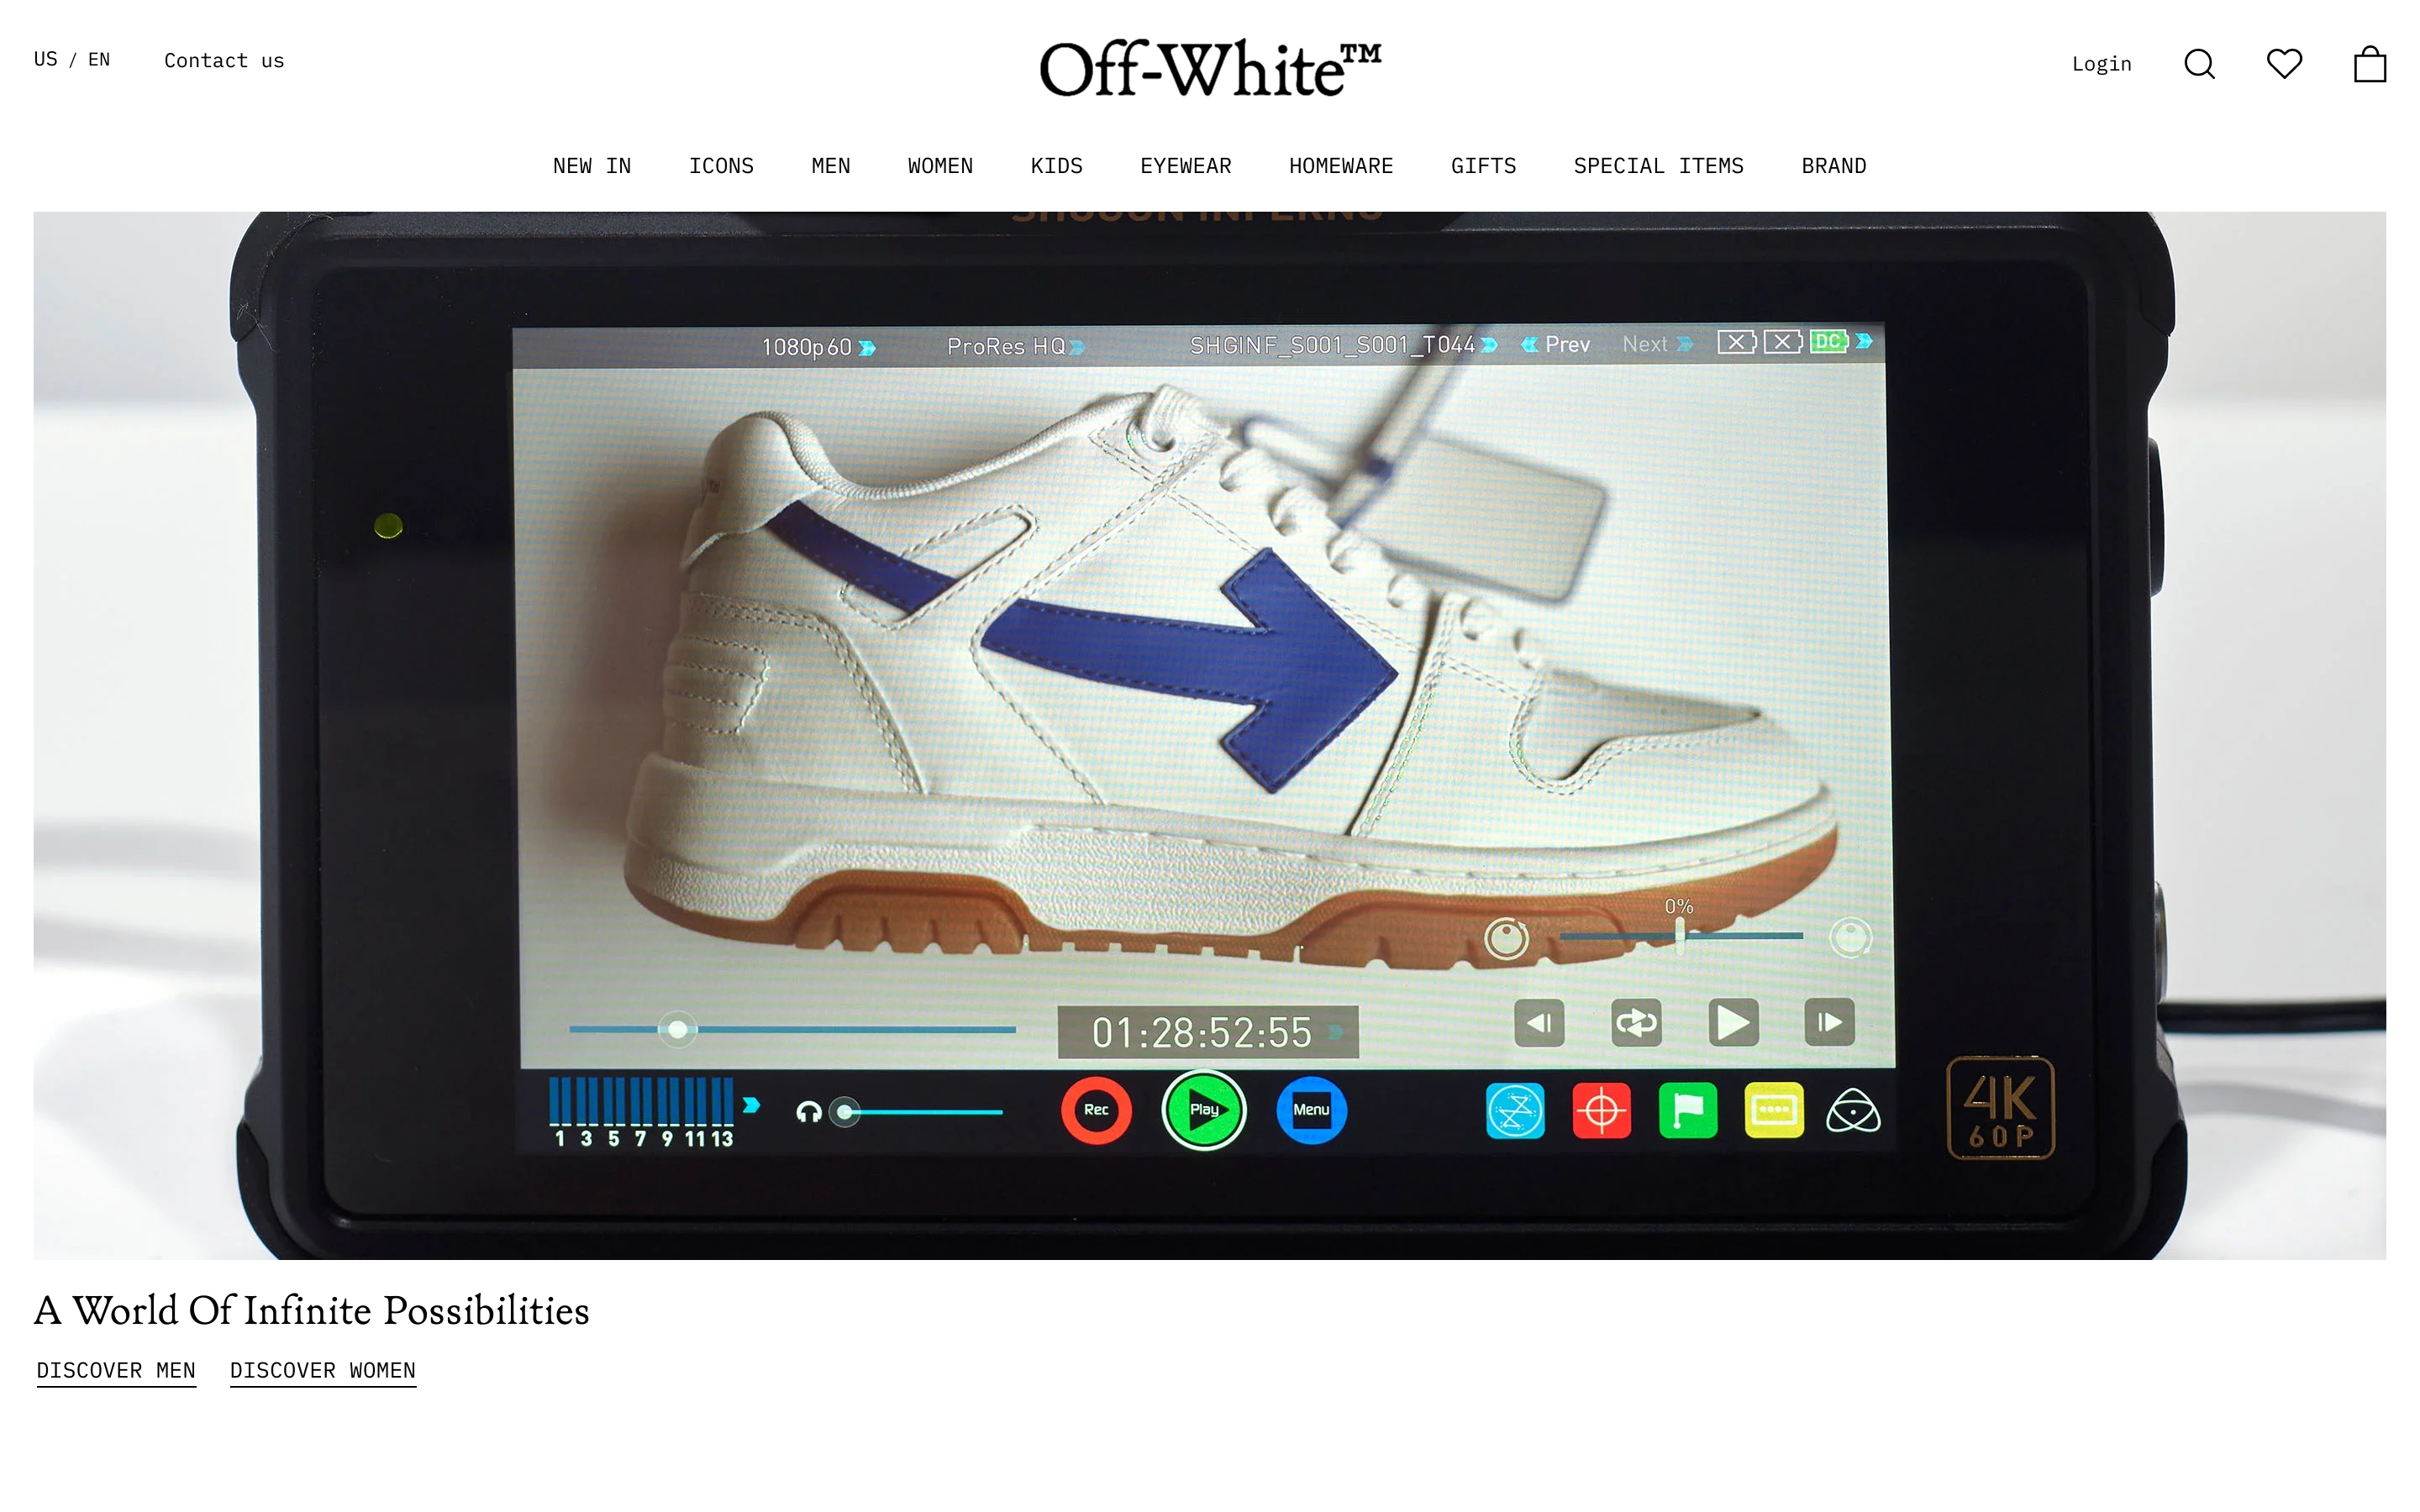Viewport: 2420px width, 1512px height.
Task: Open the US / EN region selector
Action: point(72,59)
